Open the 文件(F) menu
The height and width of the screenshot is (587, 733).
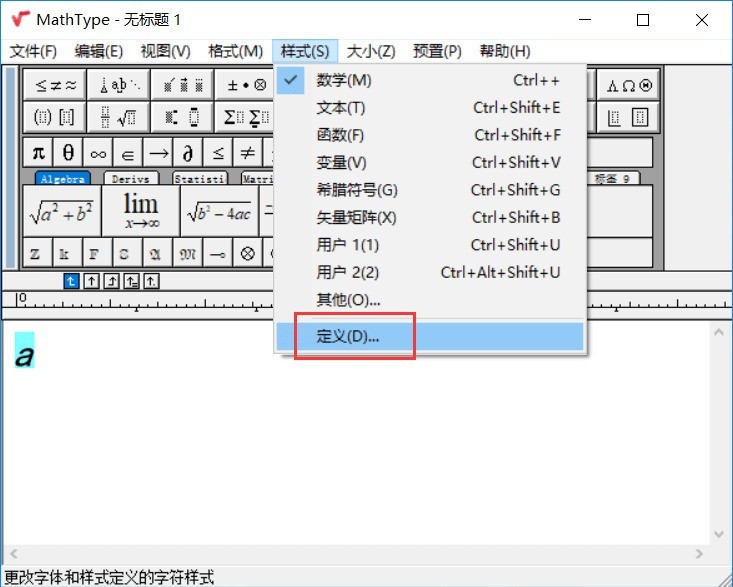[x=33, y=51]
